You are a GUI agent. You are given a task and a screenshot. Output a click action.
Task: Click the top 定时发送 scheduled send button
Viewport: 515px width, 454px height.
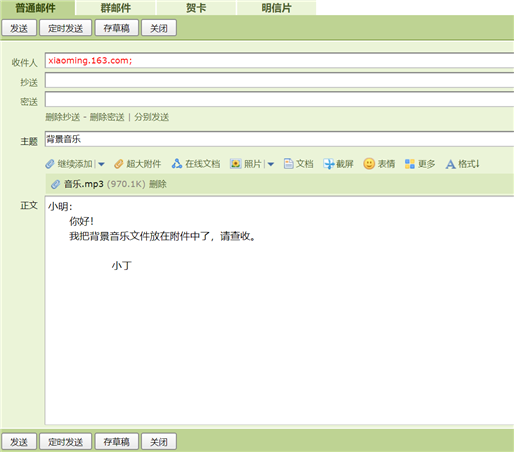(x=65, y=28)
